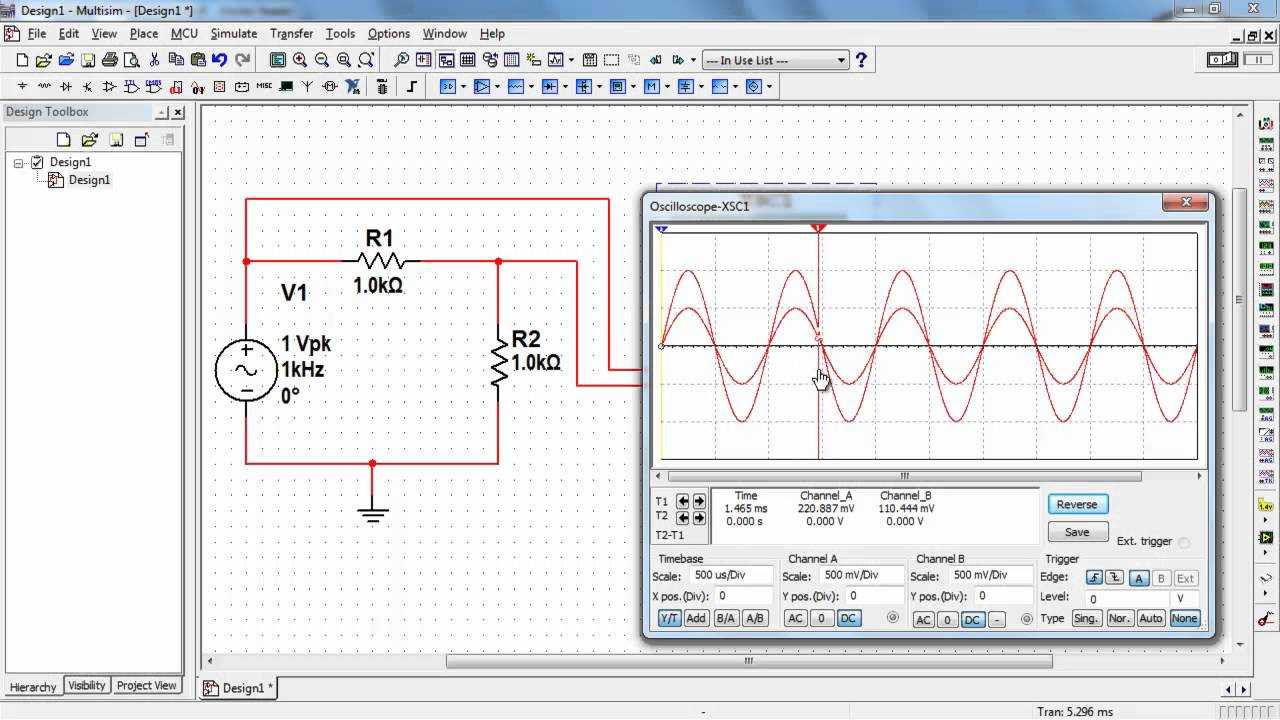Screen dimensions: 1280x720
Task: Click the Cut scissors icon
Action: pos(154,60)
